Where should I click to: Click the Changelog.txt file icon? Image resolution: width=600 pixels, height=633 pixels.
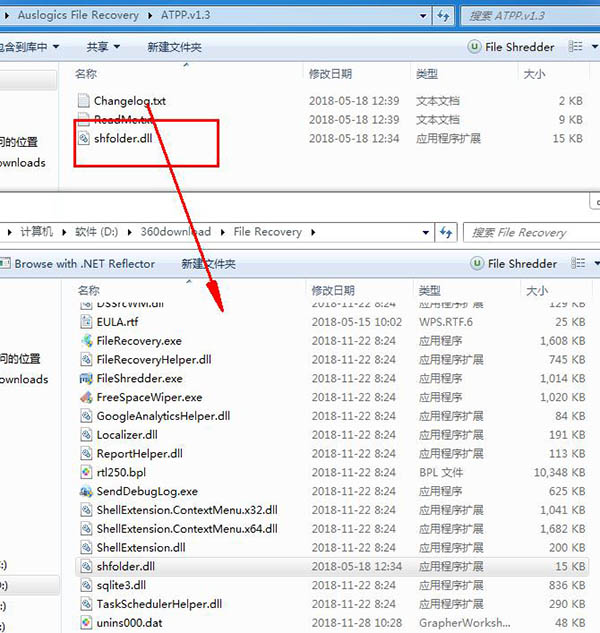[84, 101]
